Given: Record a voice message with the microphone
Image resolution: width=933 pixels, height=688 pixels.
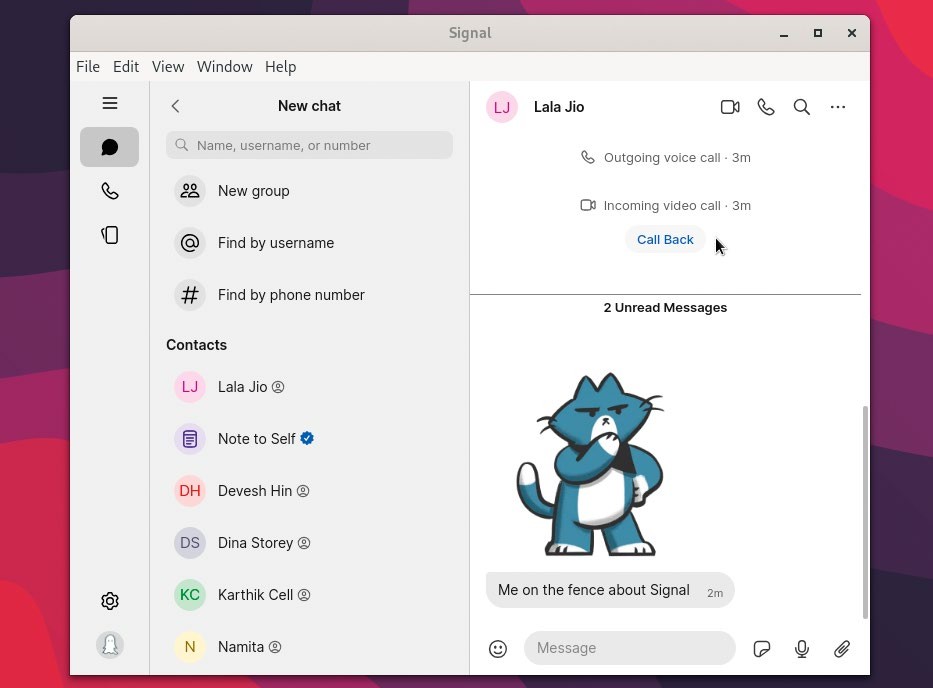Looking at the screenshot, I should [x=801, y=649].
